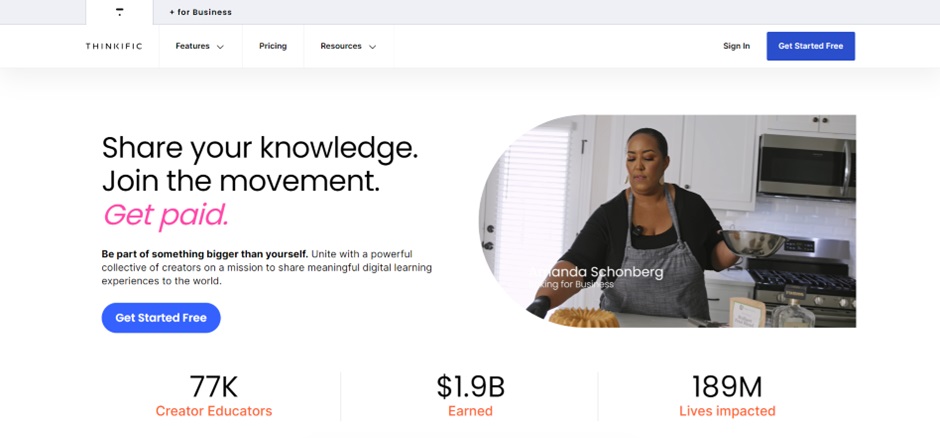Go to the Pricing page
The height and width of the screenshot is (438, 940).
[273, 46]
